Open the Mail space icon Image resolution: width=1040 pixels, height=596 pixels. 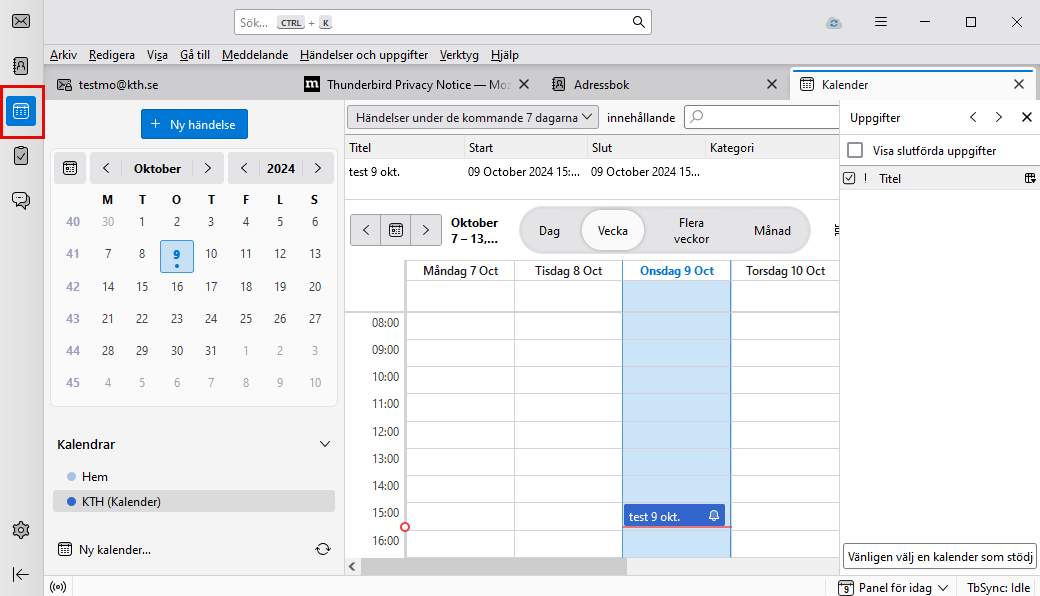click(x=21, y=21)
